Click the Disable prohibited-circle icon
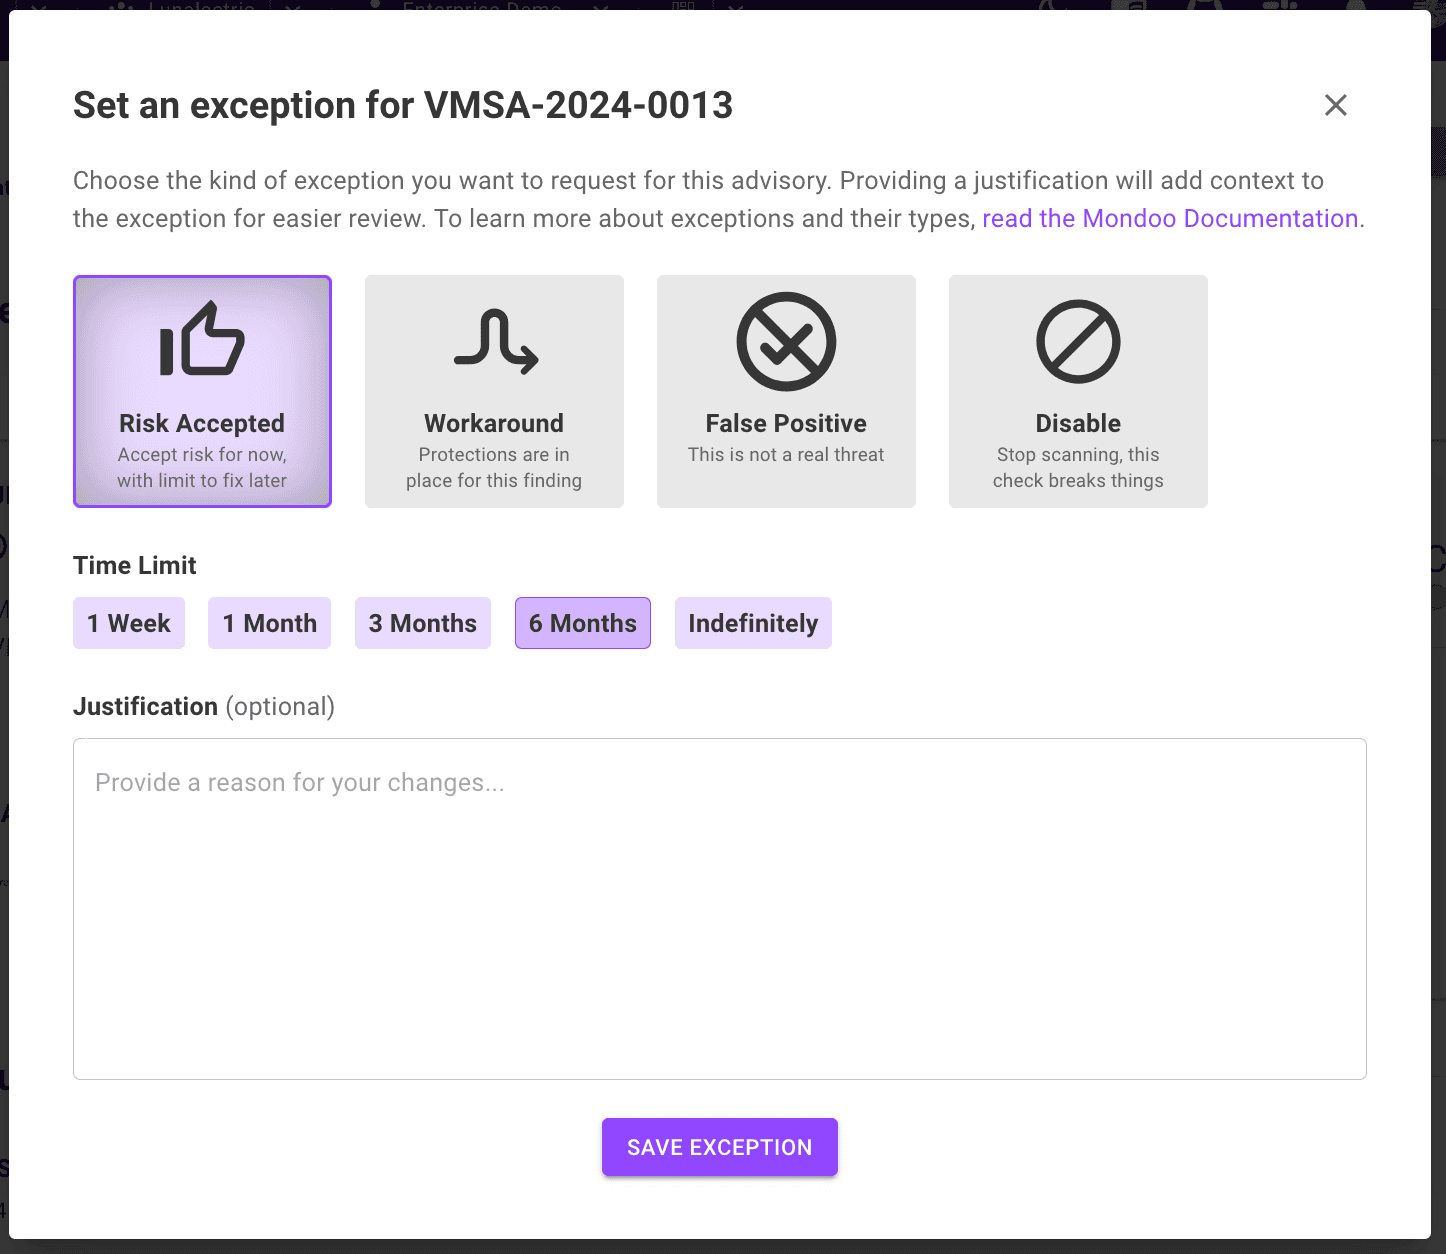Viewport: 1446px width, 1254px height. click(1078, 341)
